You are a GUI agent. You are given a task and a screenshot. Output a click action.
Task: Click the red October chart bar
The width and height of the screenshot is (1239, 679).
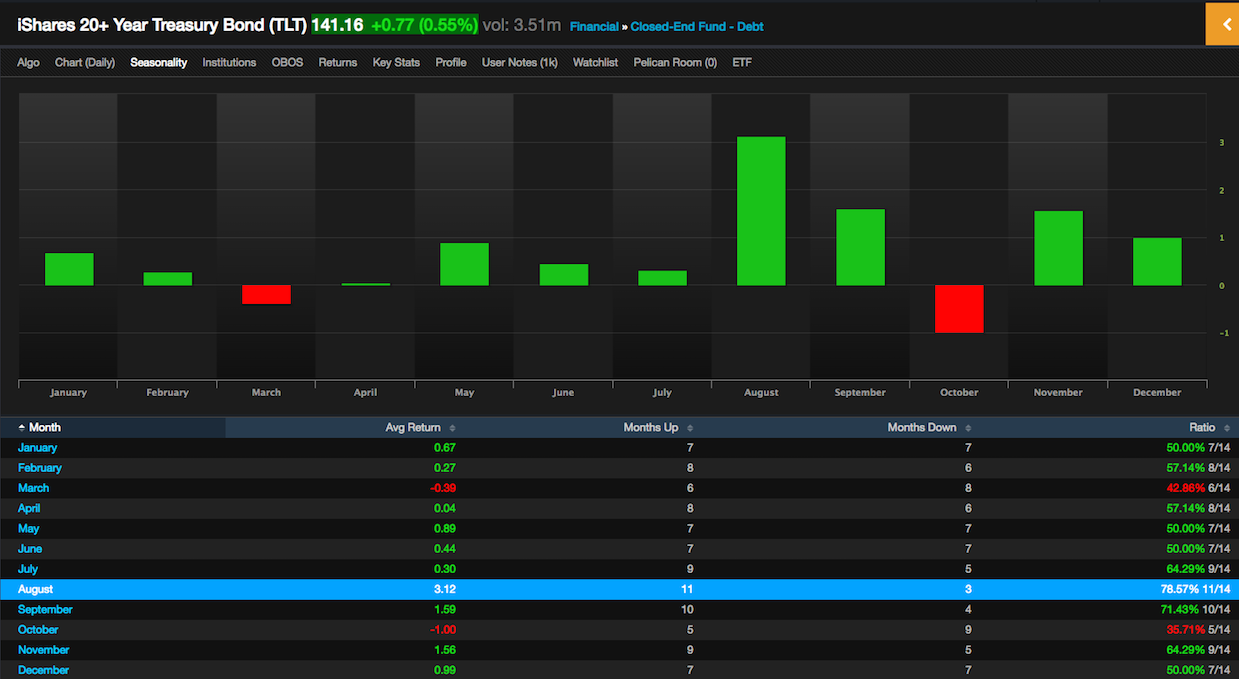coord(959,309)
